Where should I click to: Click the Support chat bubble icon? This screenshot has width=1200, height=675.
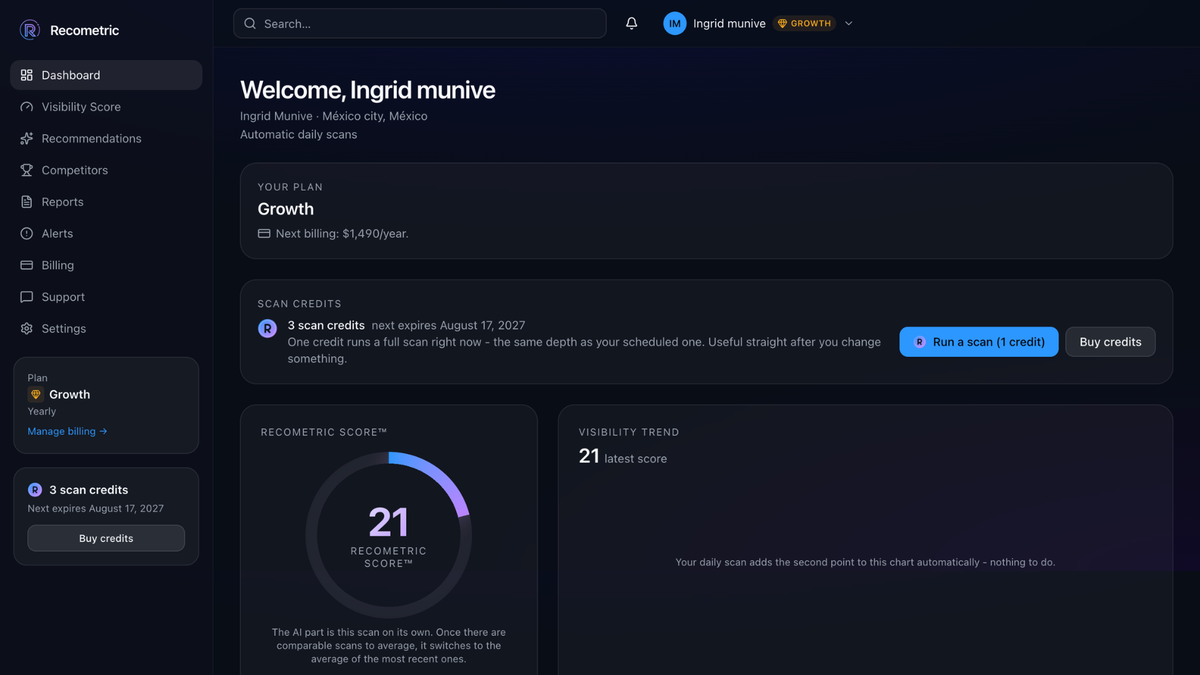tap(27, 297)
